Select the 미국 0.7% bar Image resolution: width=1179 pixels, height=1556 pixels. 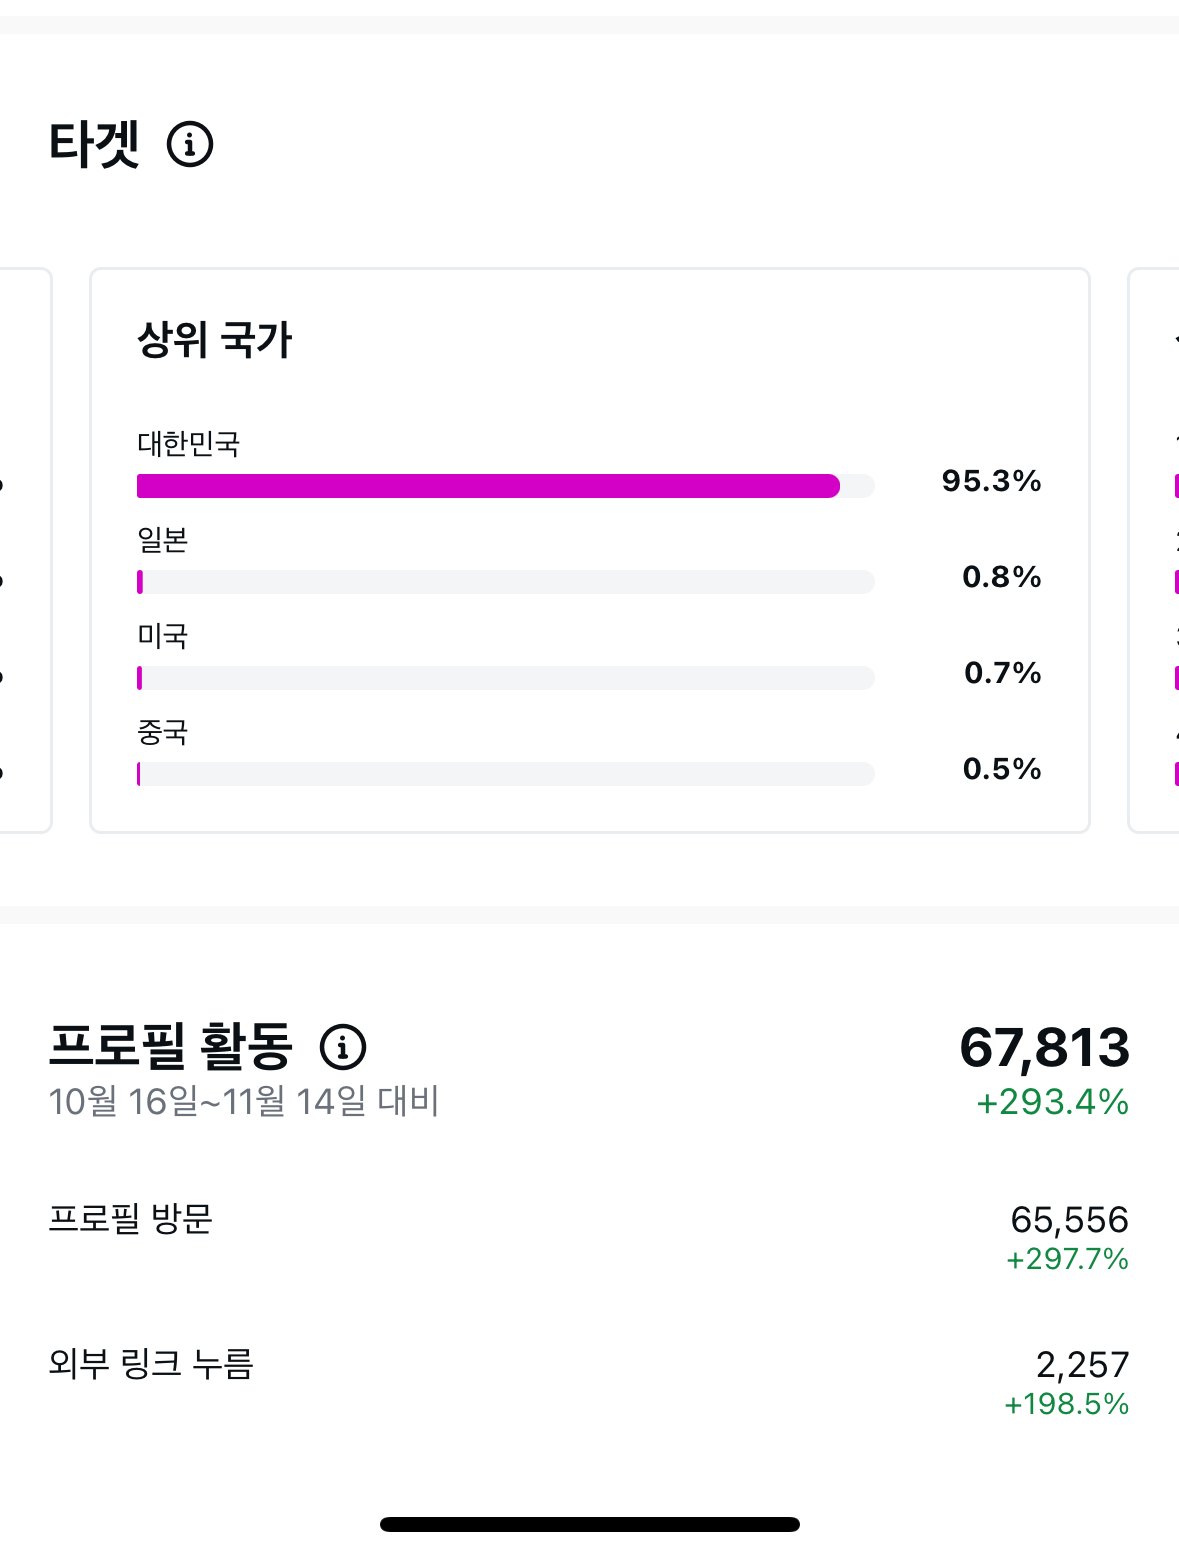[x=505, y=678]
